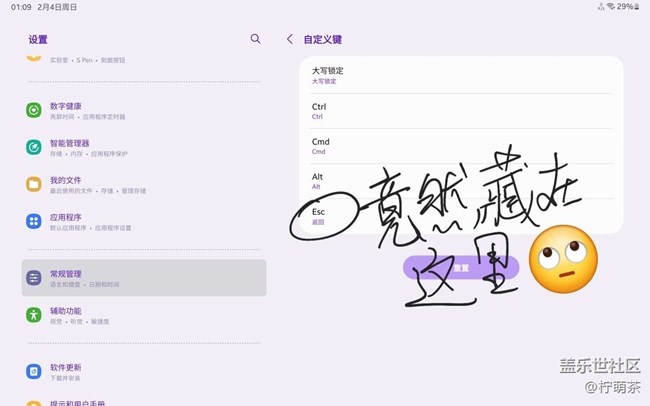Select the Alt key mapping row
The width and height of the screenshot is (650, 406).
click(x=461, y=181)
